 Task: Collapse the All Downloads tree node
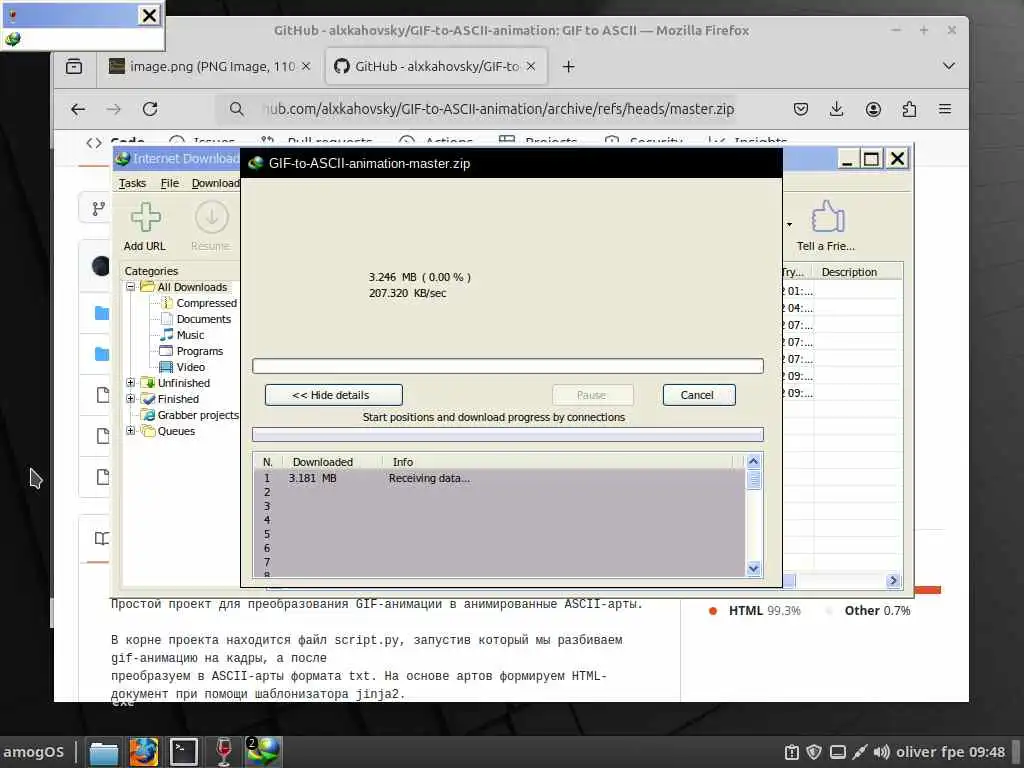(131, 287)
